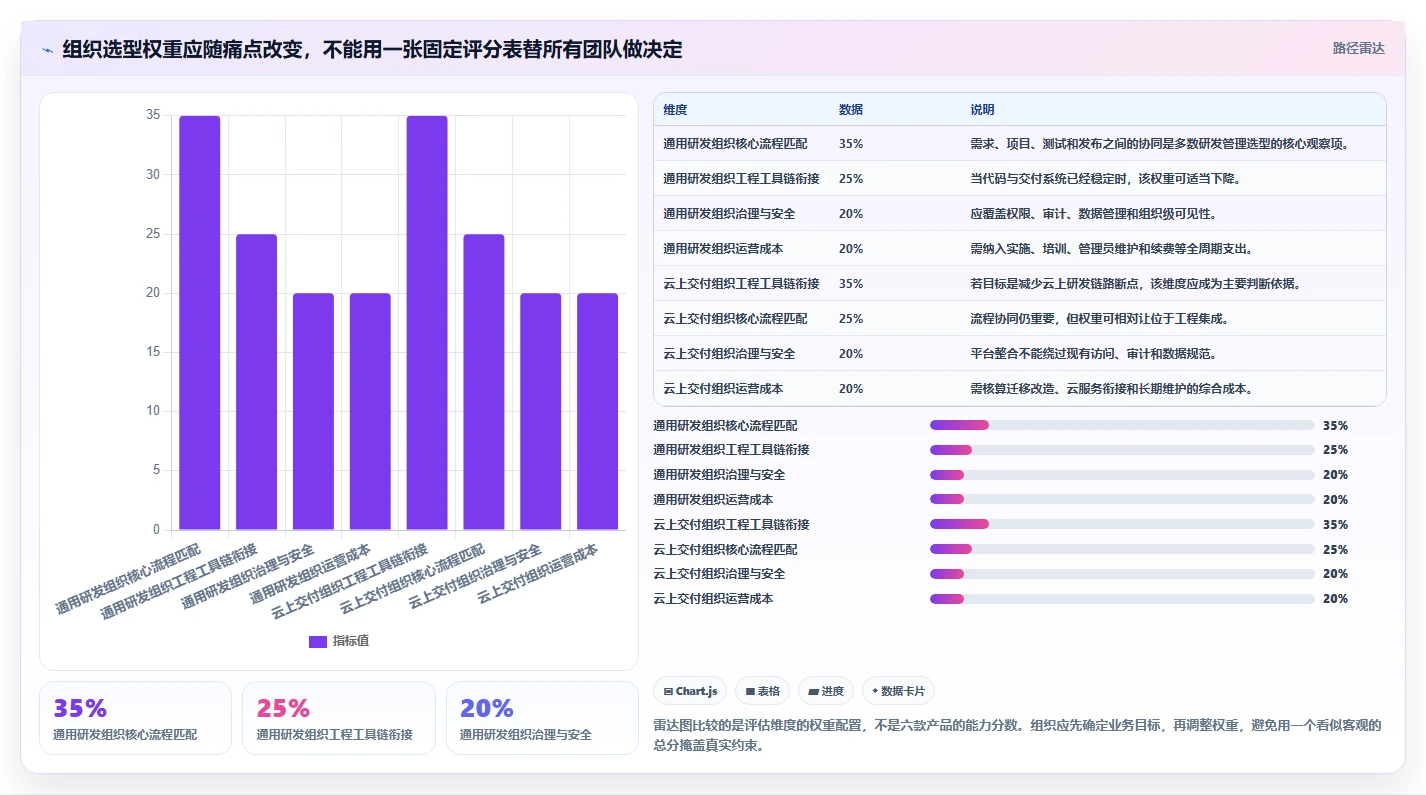This screenshot has height=795, width=1426.
Task: Click the chart bar for 通用研发组织核心流程匹配
Action: pos(200,322)
